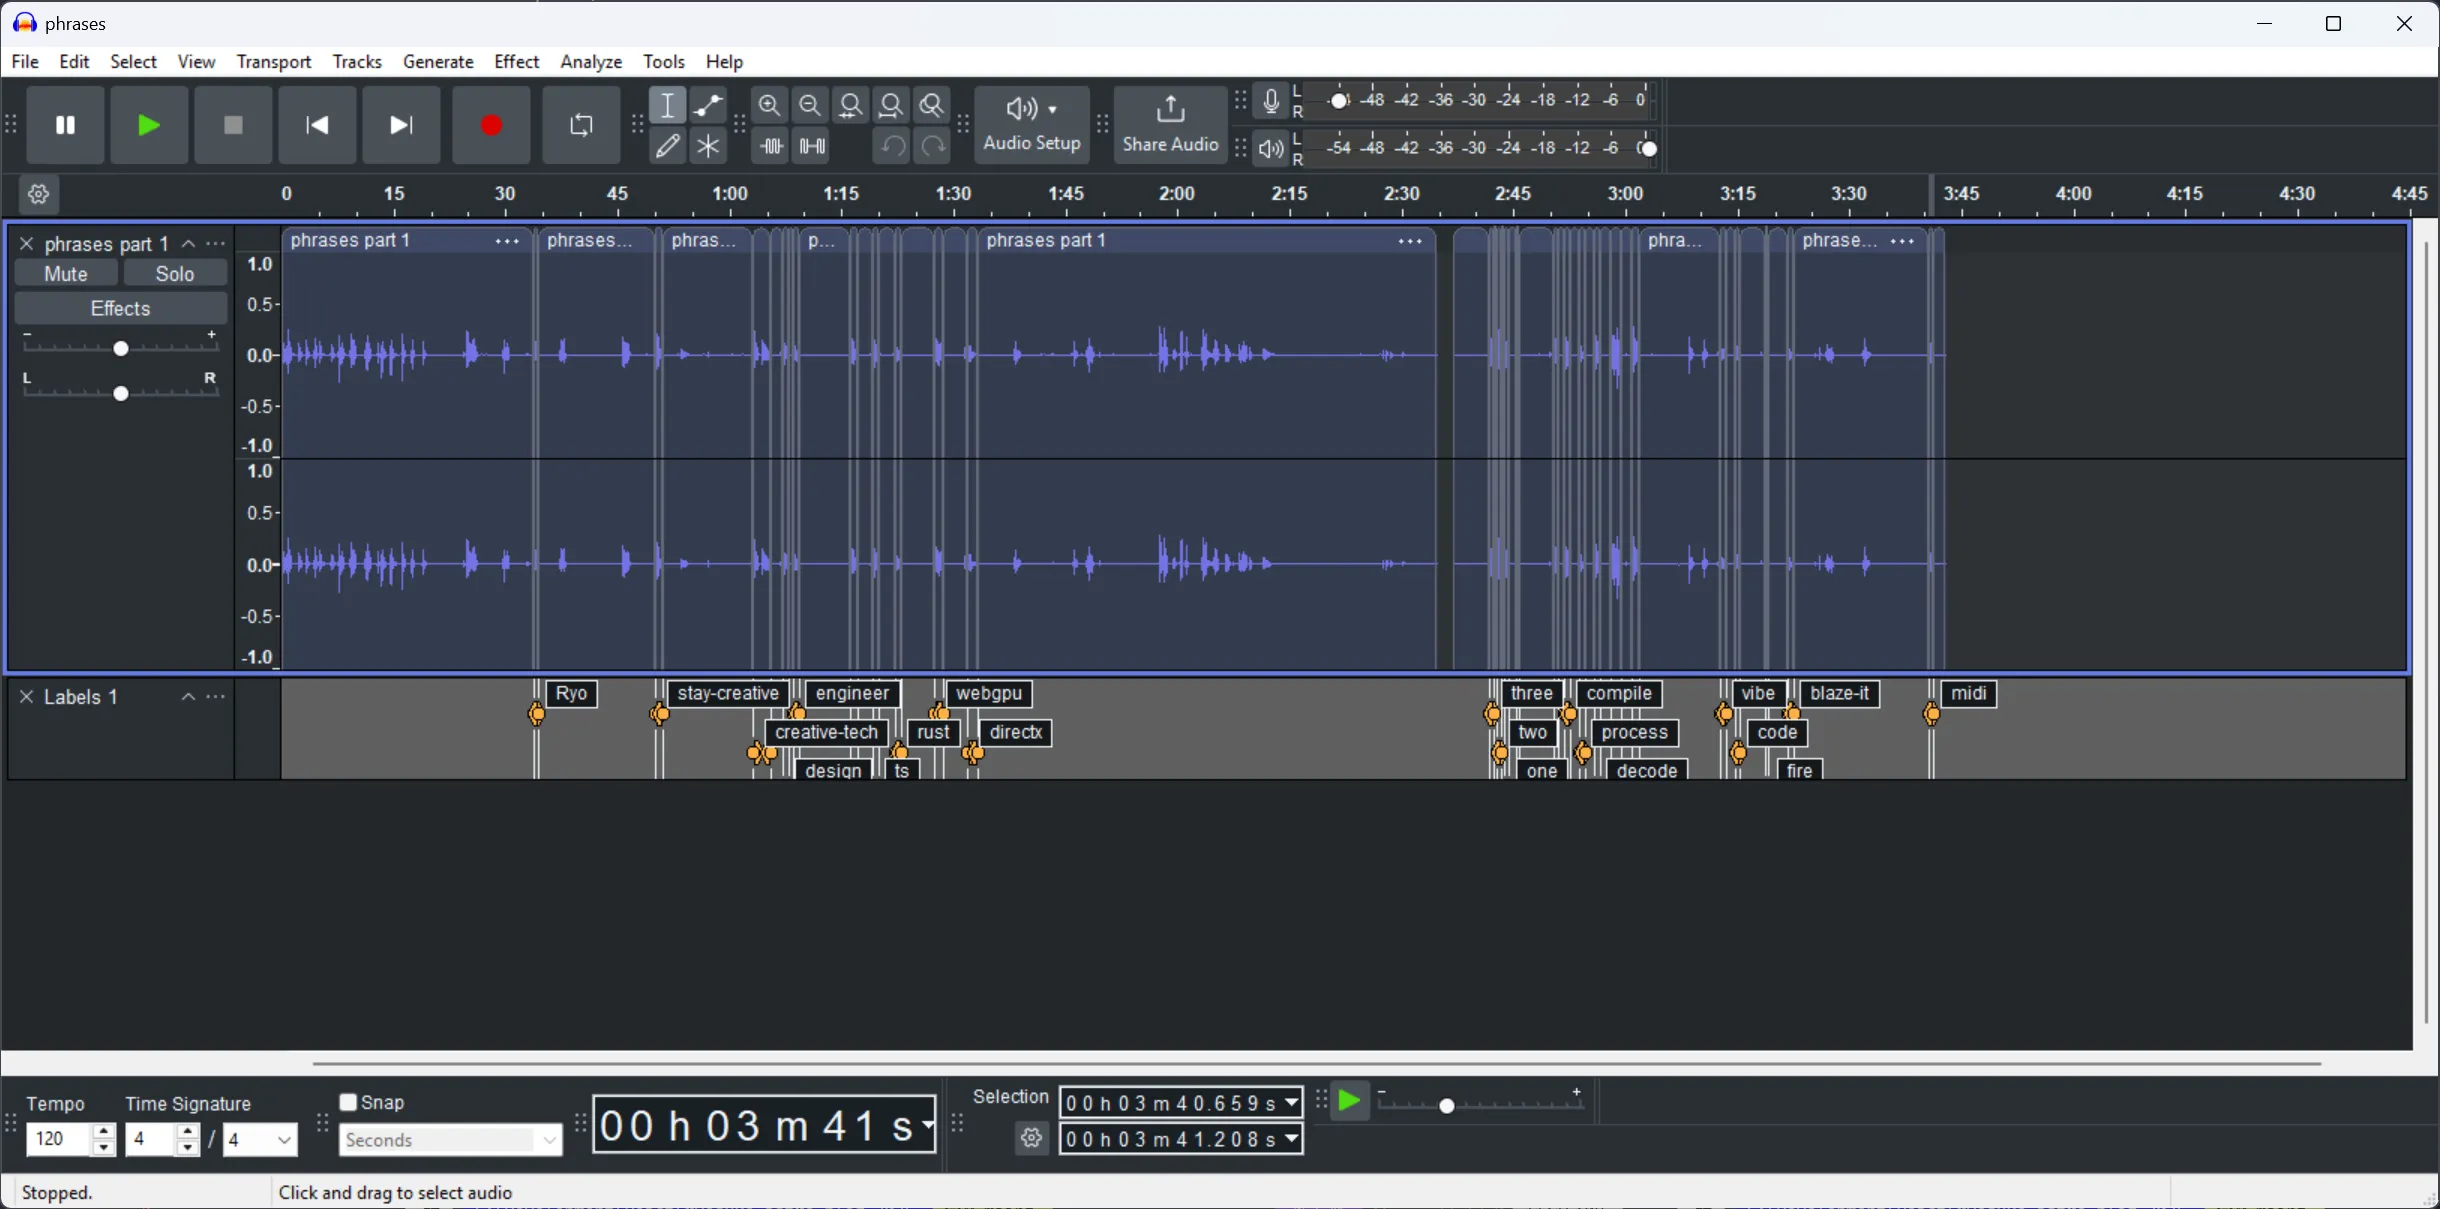This screenshot has width=2440, height=1209.
Task: Collapse the phrases part 1 track
Action: coord(187,243)
